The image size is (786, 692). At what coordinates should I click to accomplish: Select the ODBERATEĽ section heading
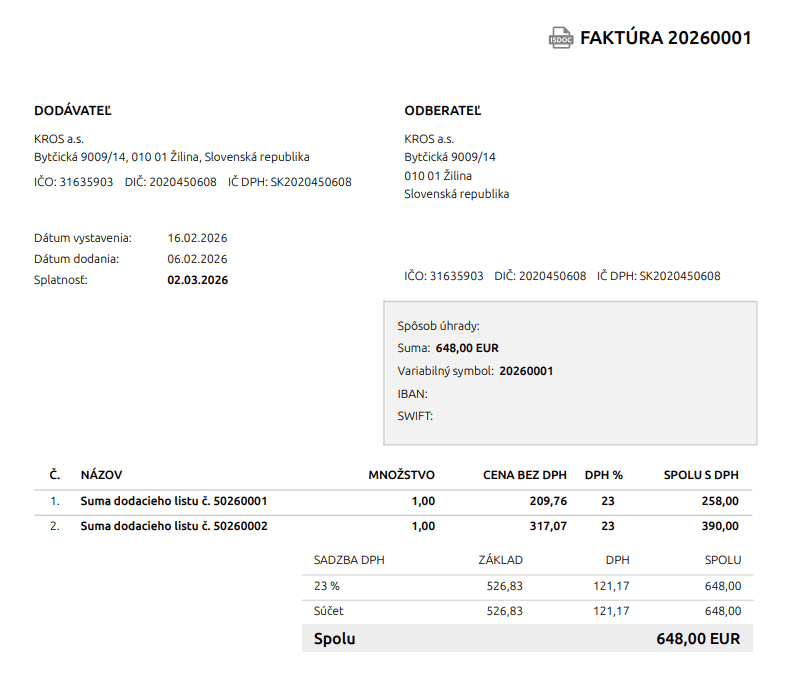[x=442, y=111]
